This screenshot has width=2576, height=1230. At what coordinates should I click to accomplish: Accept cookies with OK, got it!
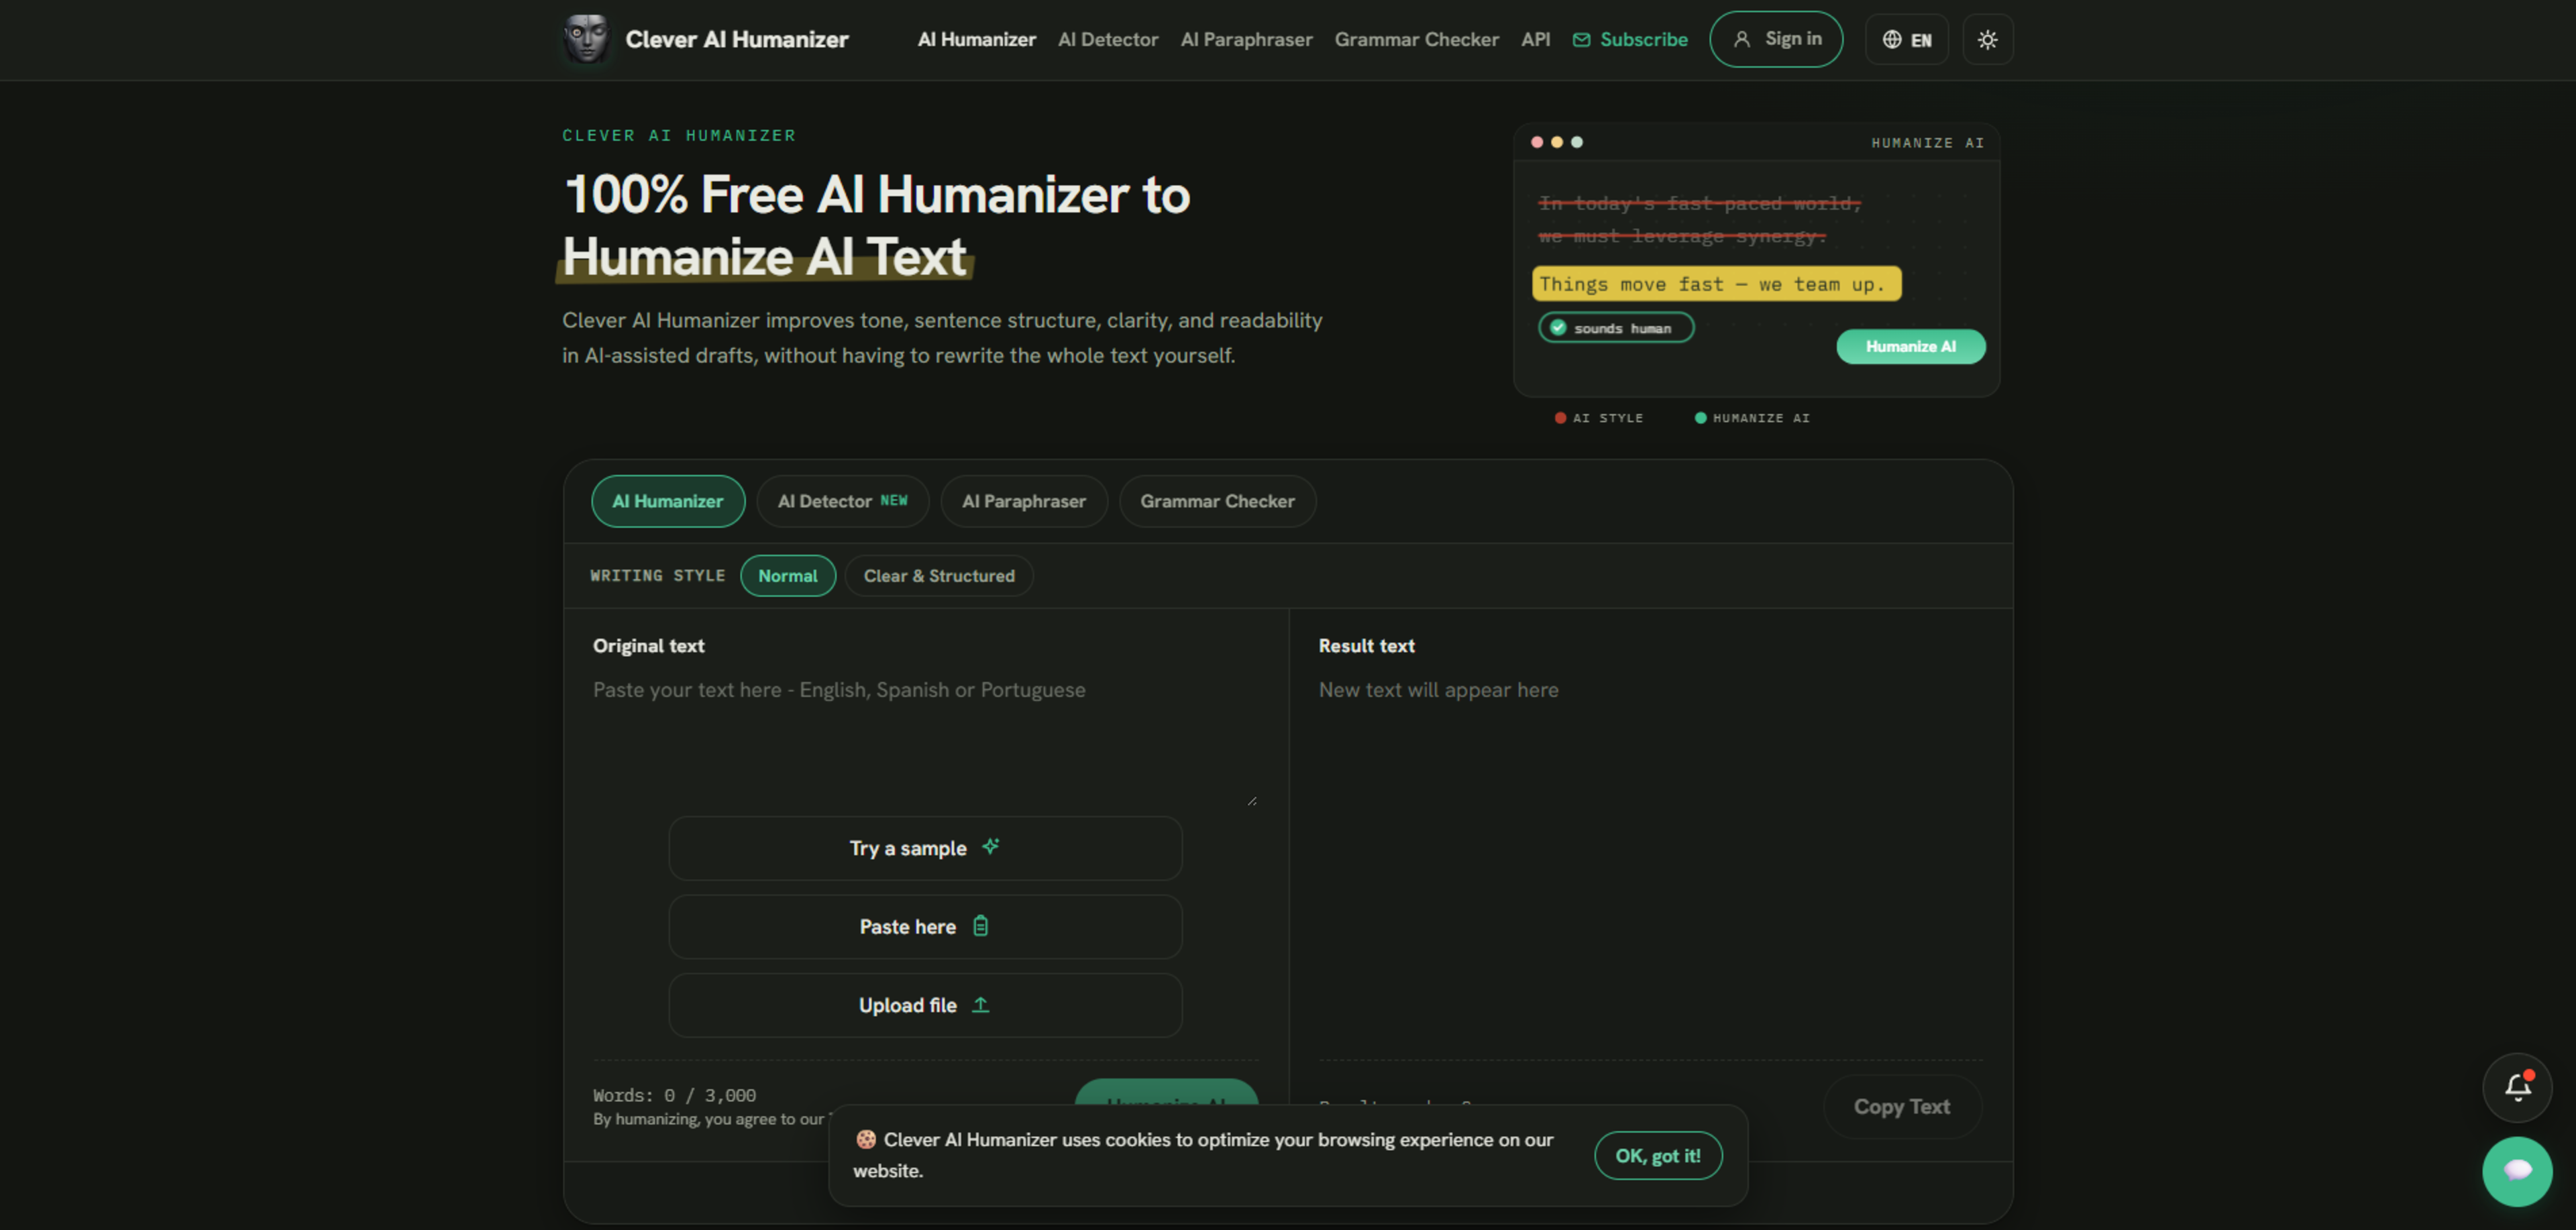[x=1658, y=1155]
